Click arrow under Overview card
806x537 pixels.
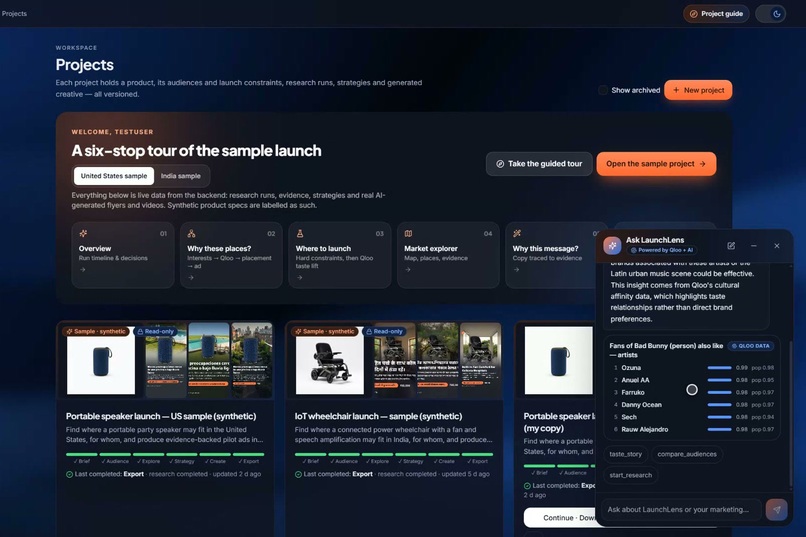(83, 270)
